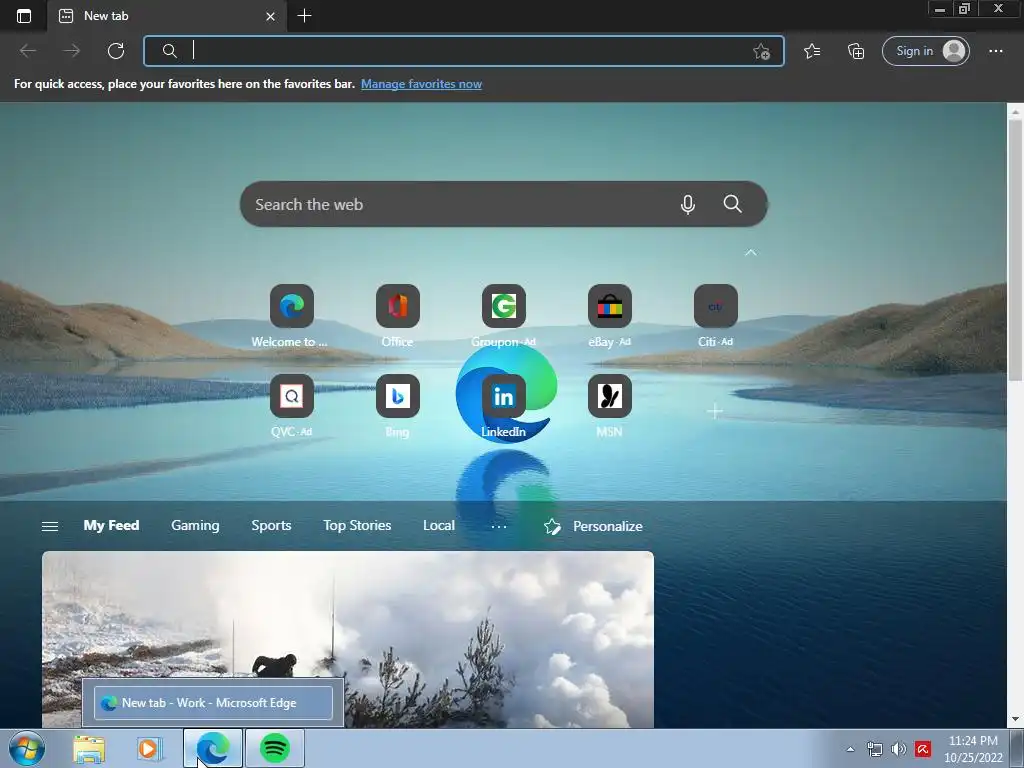1024x768 pixels.
Task: Select the New tab browser tab
Action: [167, 16]
